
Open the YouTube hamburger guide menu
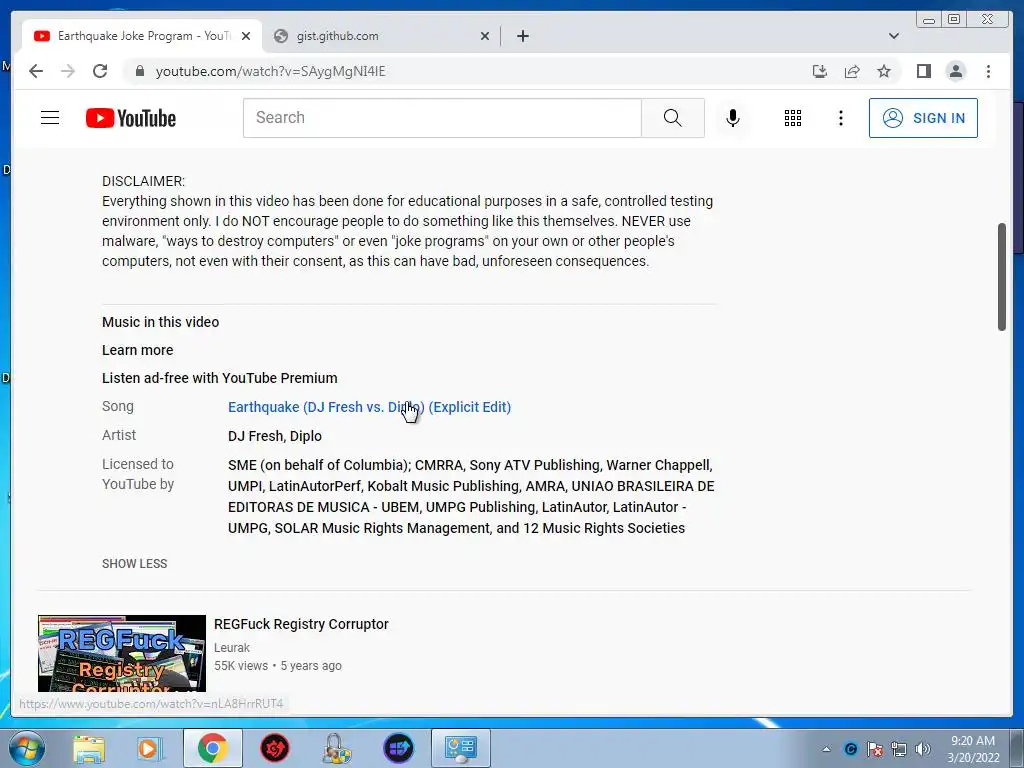coord(50,118)
